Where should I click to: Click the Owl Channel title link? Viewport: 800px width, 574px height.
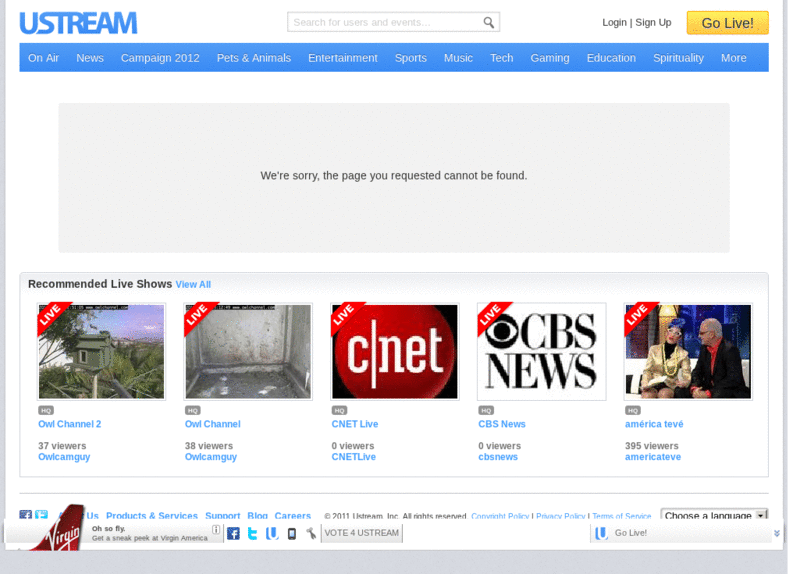pos(213,424)
